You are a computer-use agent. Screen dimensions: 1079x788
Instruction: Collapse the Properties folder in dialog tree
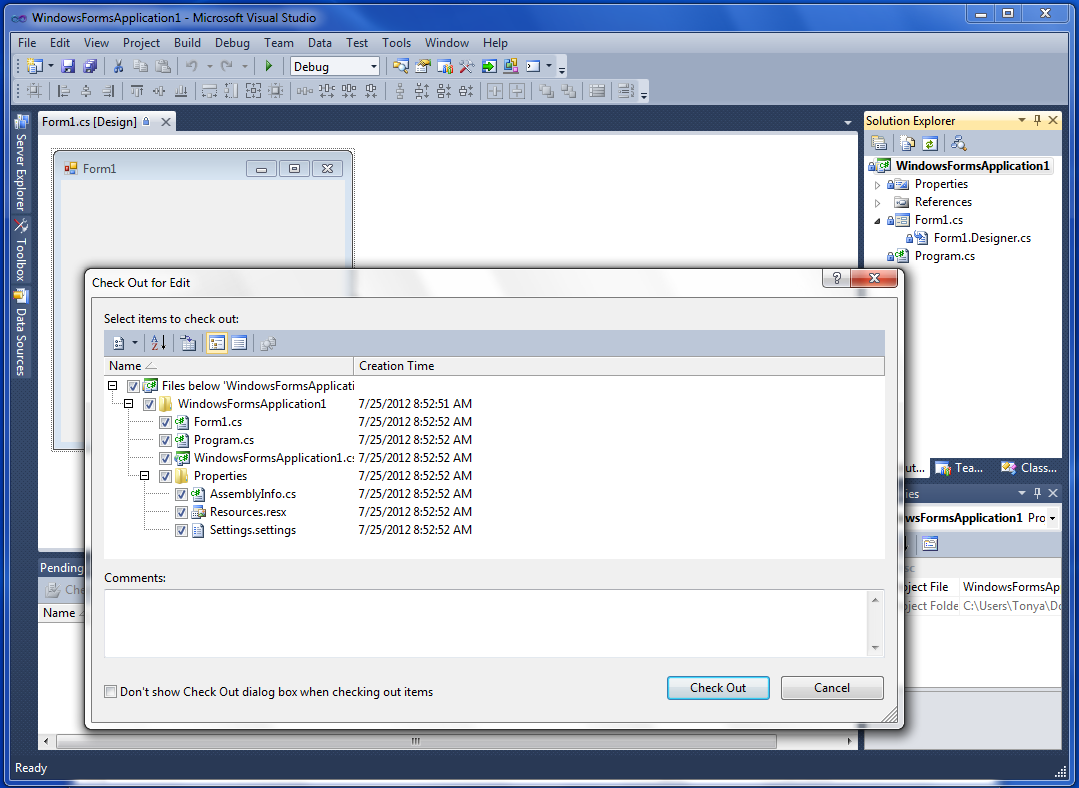click(x=145, y=476)
